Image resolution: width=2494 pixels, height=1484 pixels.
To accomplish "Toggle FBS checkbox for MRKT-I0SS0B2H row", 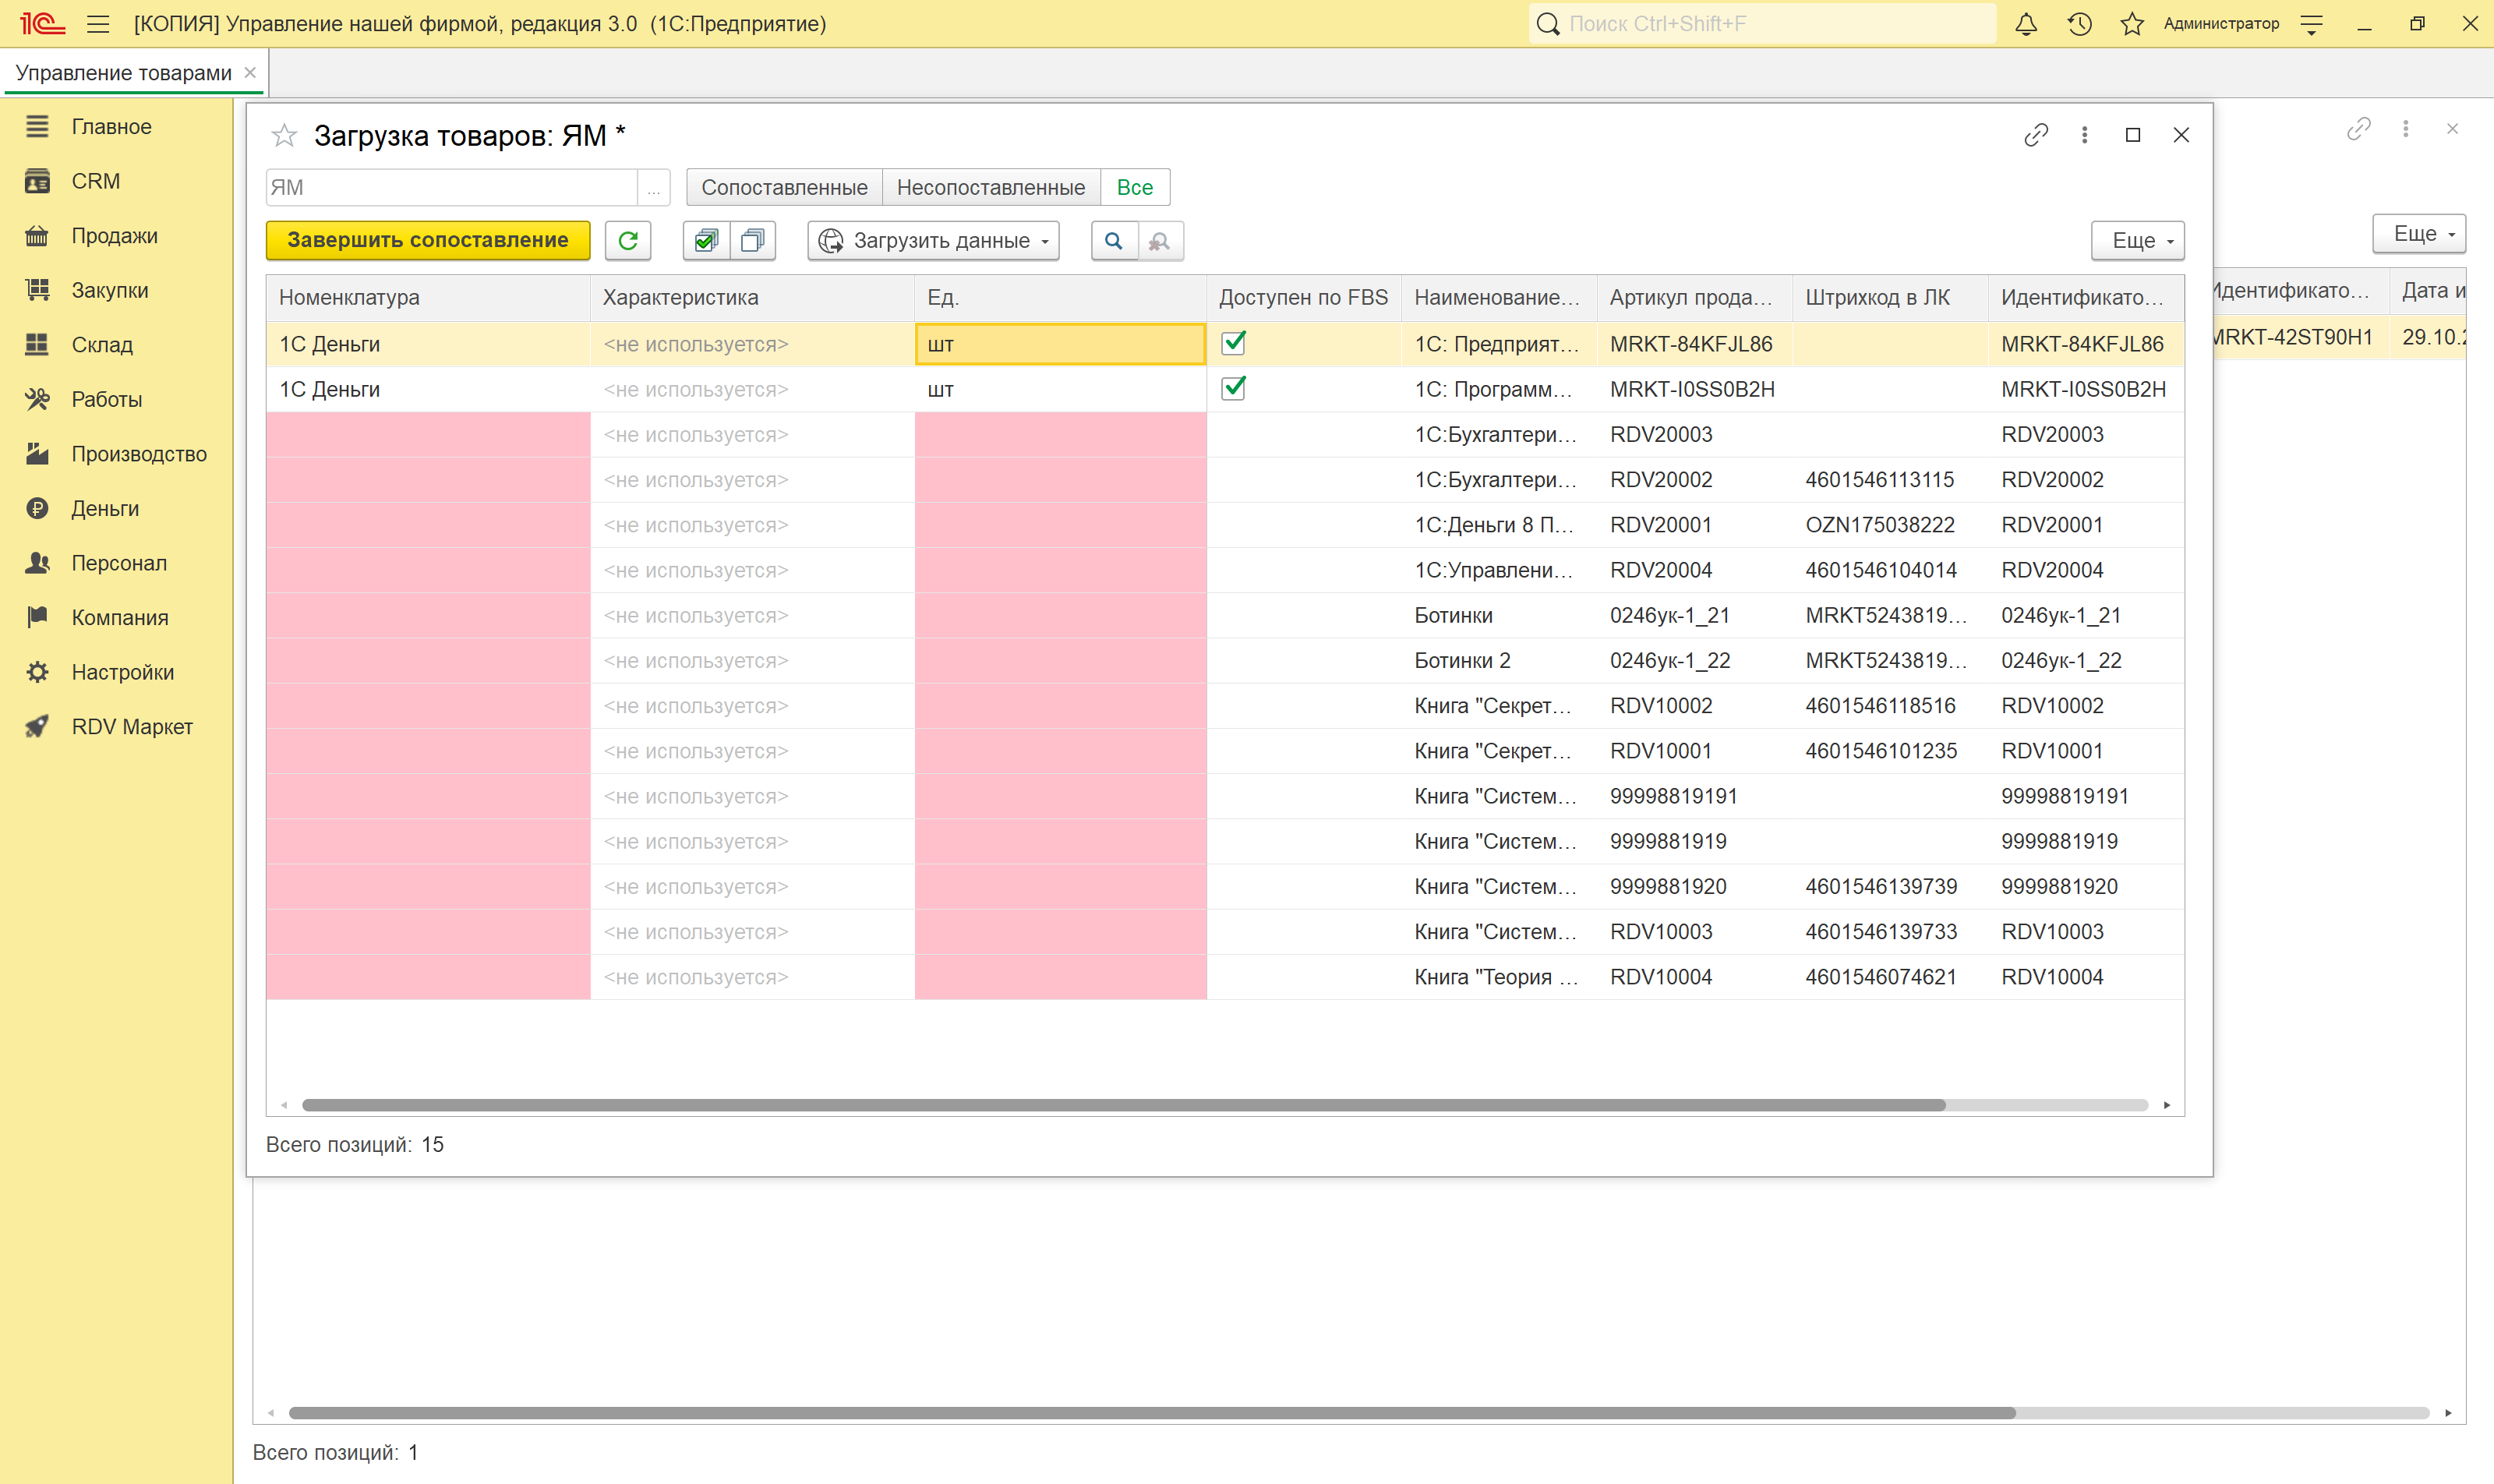I will pos(1234,388).
